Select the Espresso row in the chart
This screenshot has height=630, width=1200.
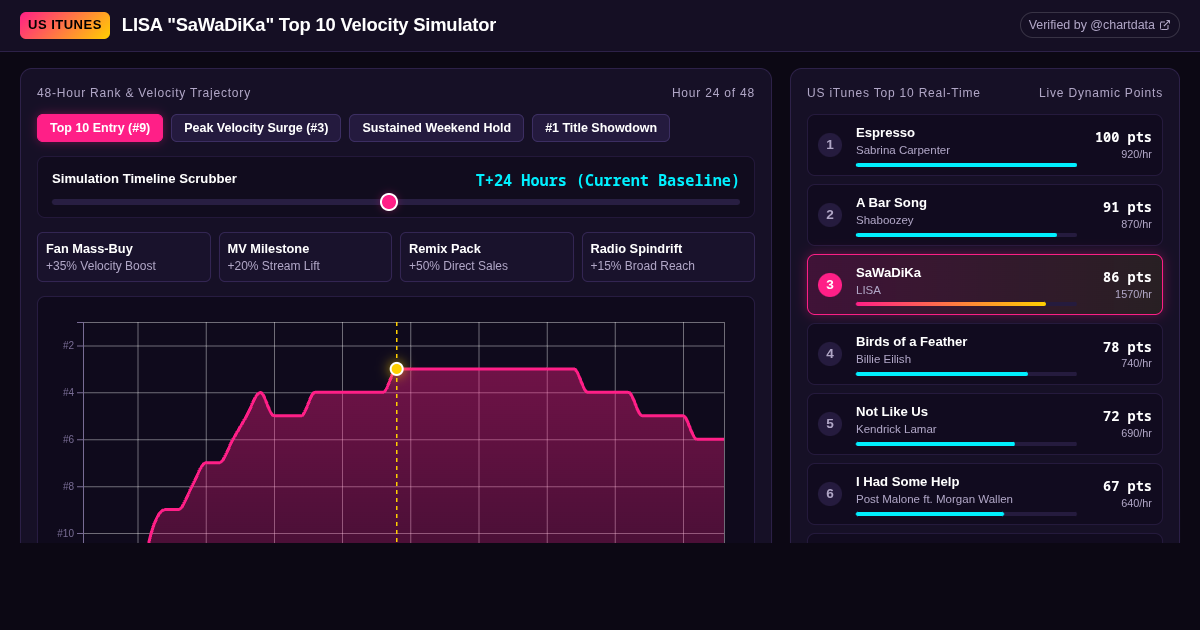tap(985, 145)
